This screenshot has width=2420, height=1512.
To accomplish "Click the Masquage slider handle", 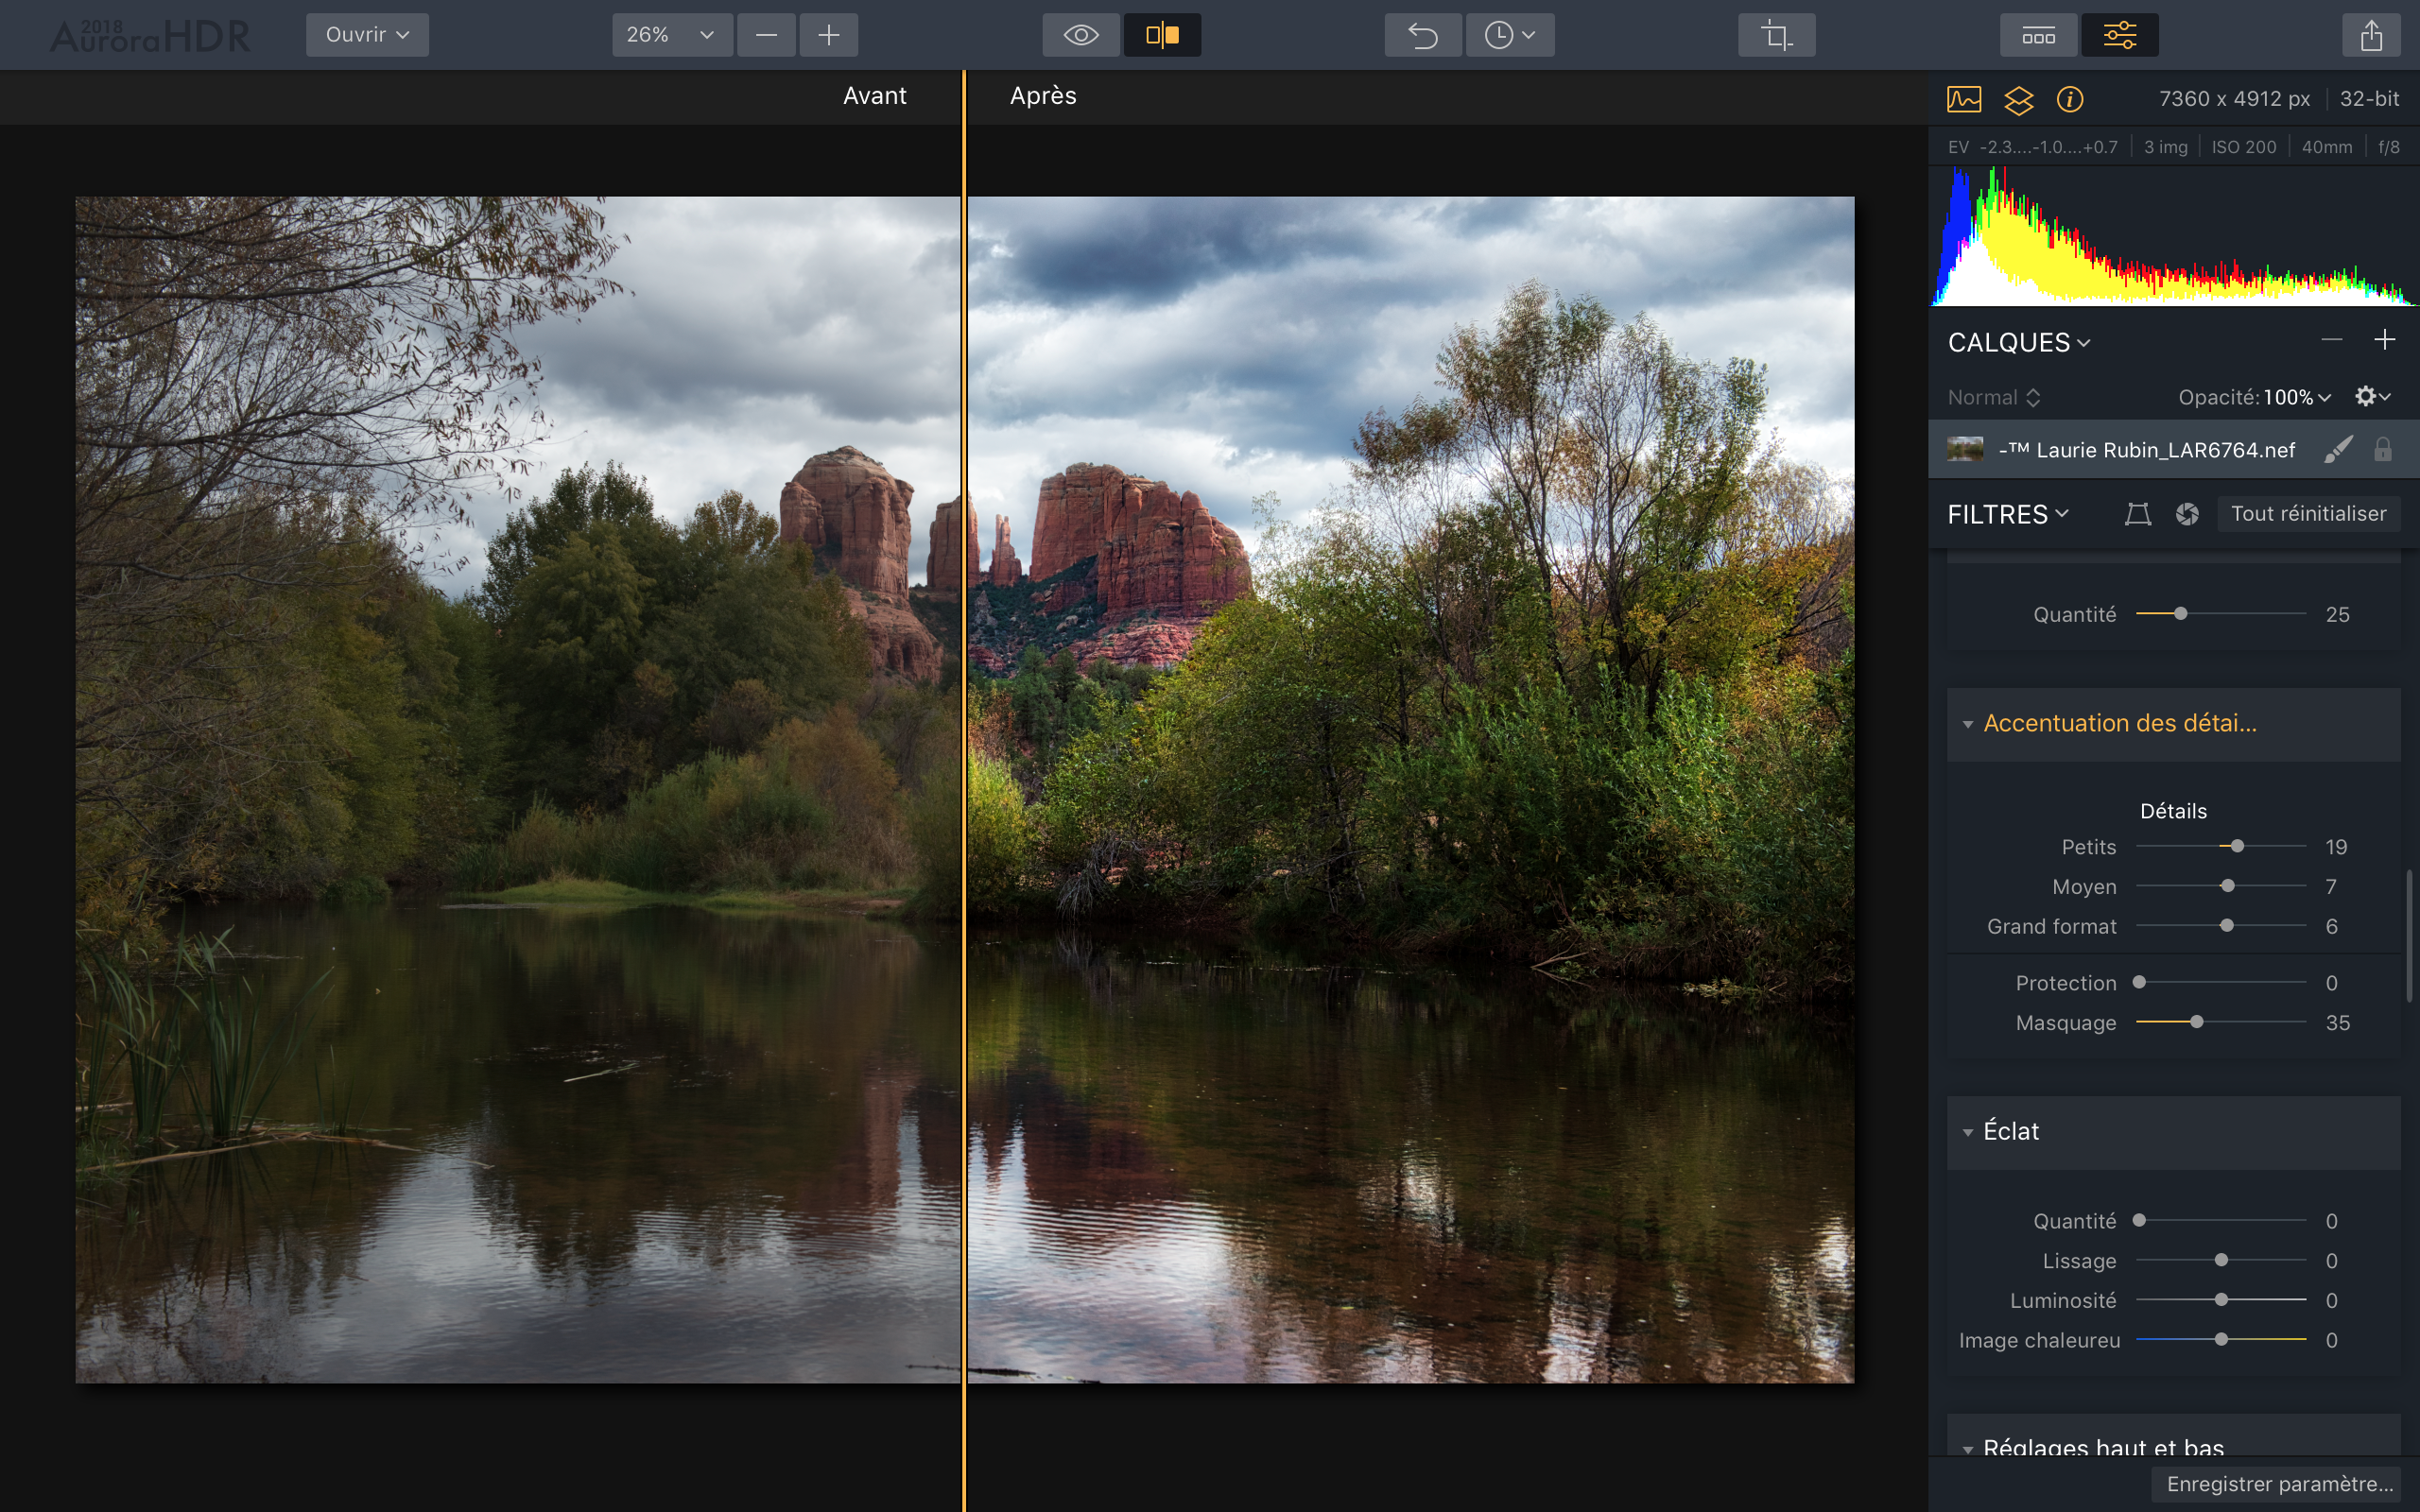I will [x=2196, y=1022].
